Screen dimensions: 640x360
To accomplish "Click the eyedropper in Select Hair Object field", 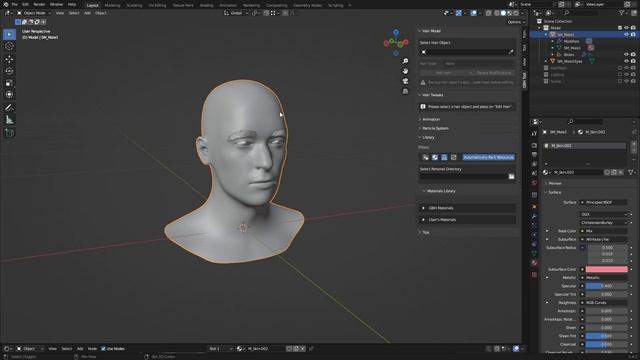I will [x=511, y=52].
